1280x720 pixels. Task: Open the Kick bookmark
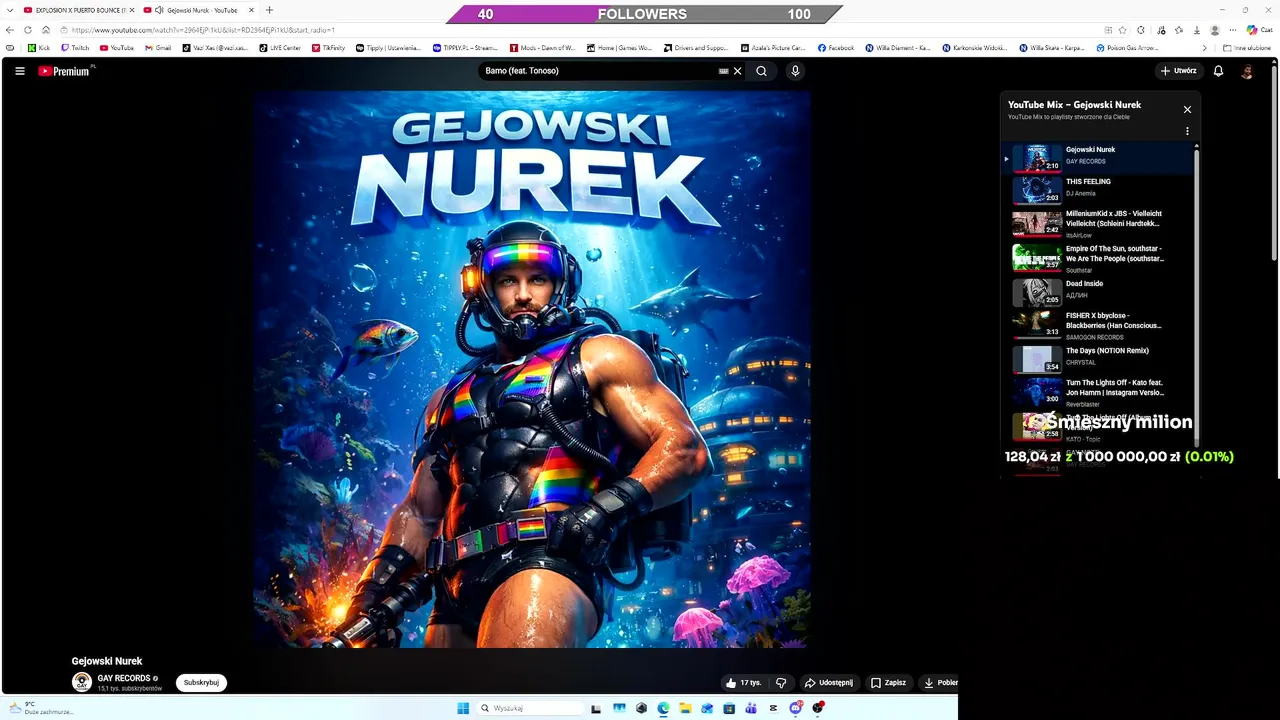(x=39, y=47)
